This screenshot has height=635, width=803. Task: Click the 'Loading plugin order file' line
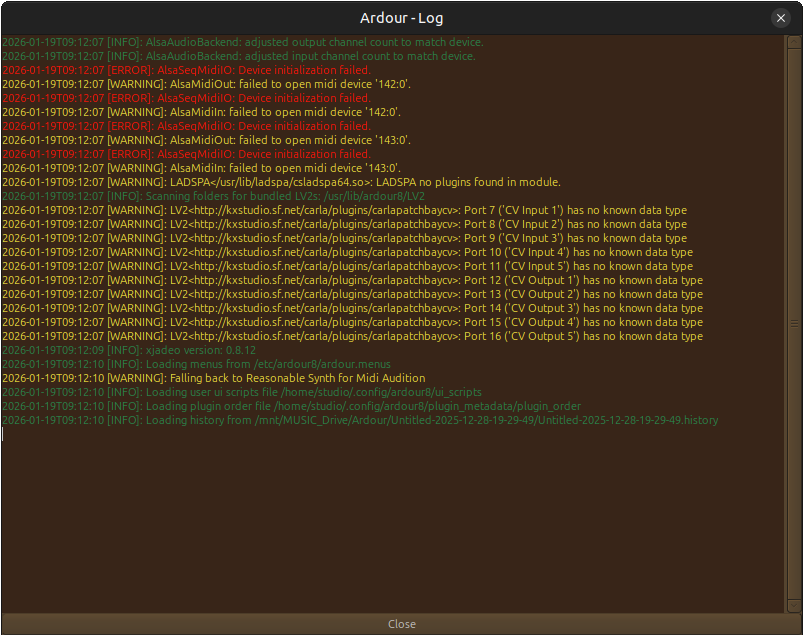point(291,407)
